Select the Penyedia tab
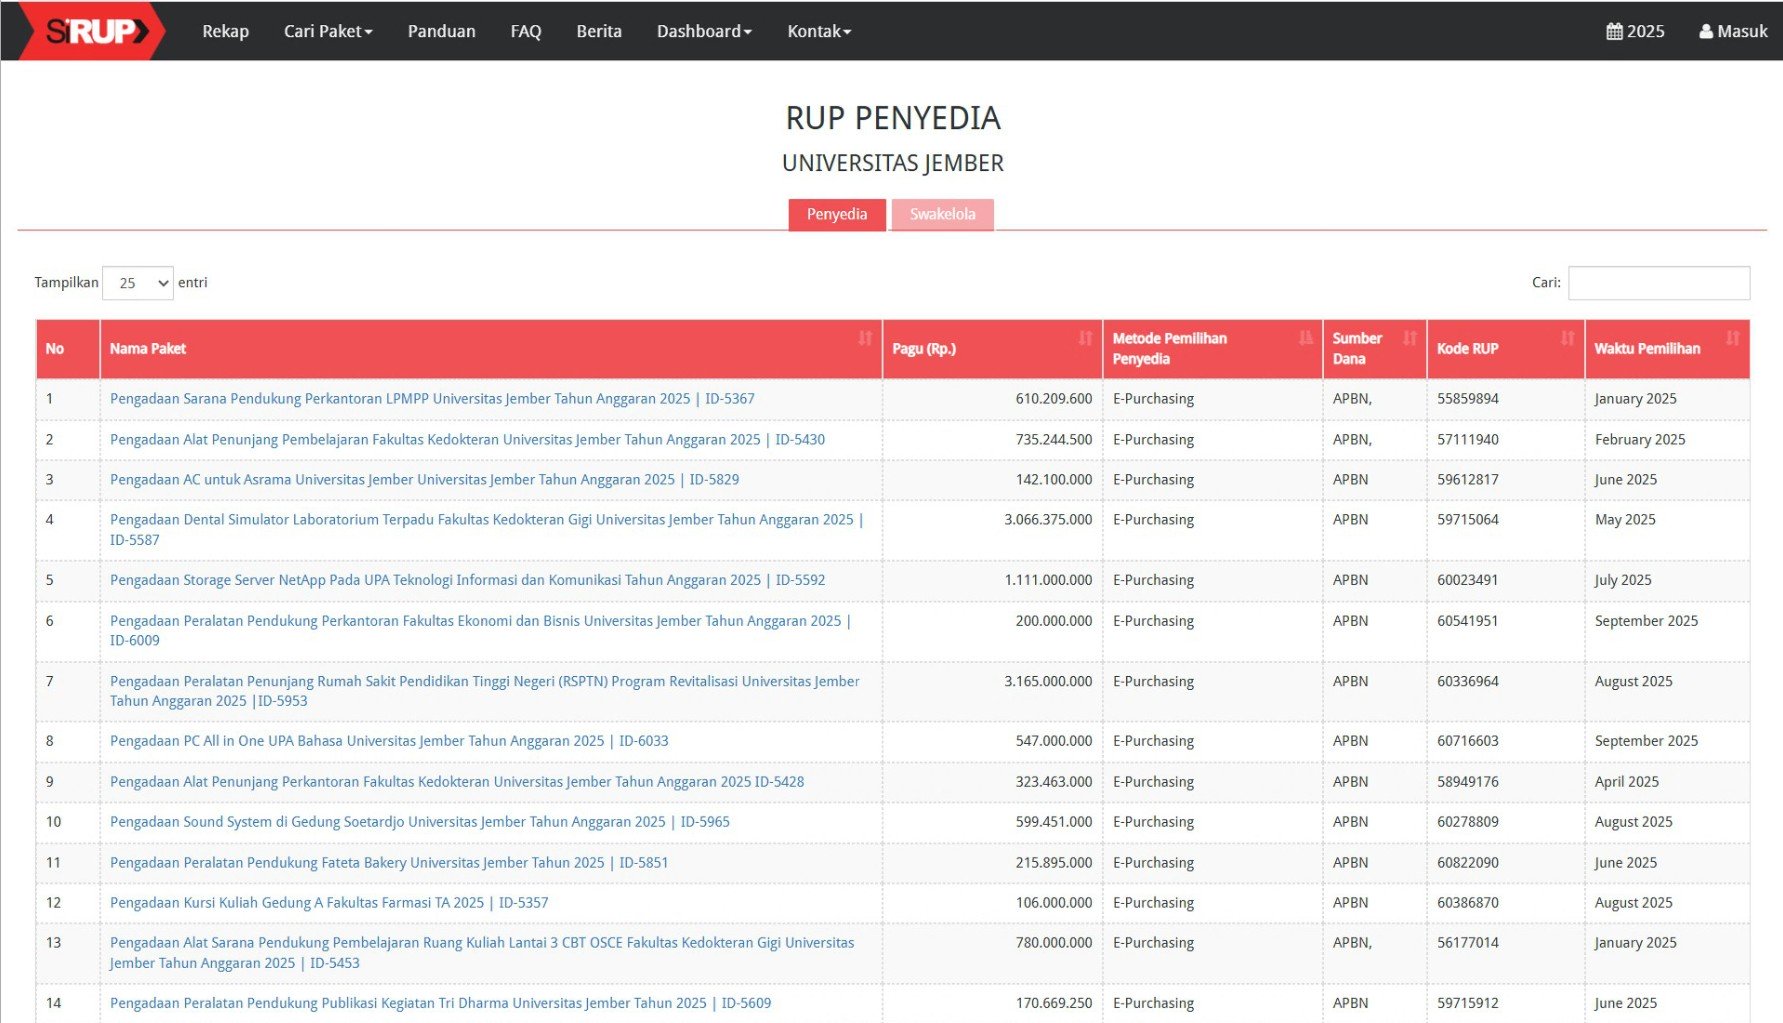 [x=837, y=214]
